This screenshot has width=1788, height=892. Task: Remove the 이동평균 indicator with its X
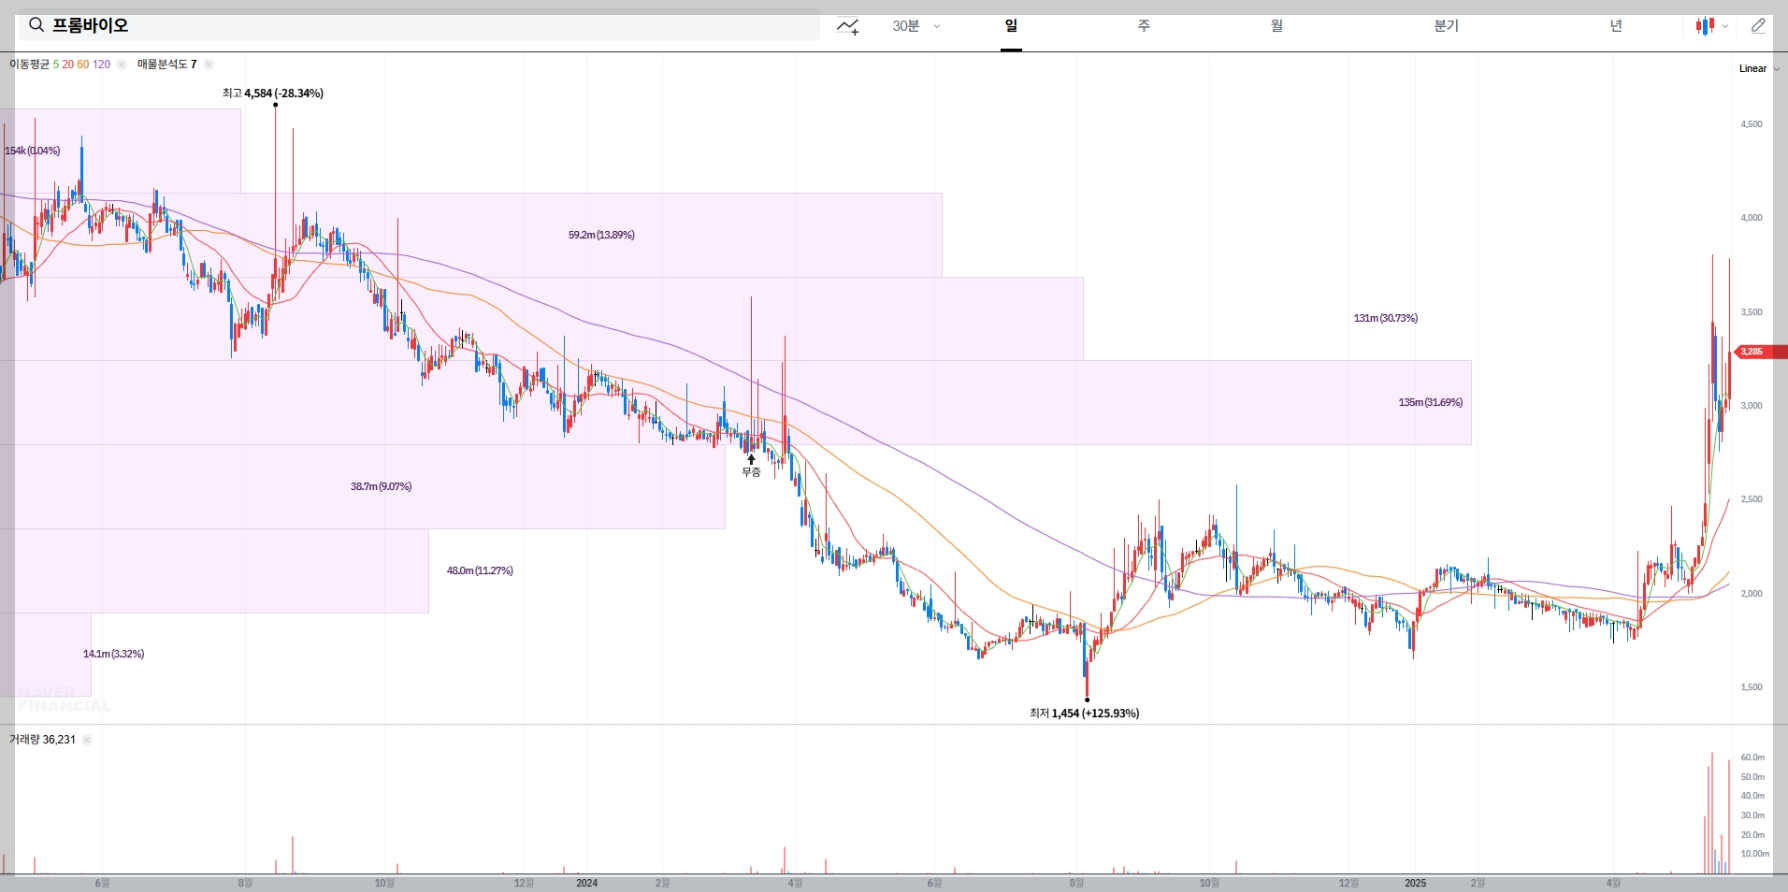coord(121,64)
